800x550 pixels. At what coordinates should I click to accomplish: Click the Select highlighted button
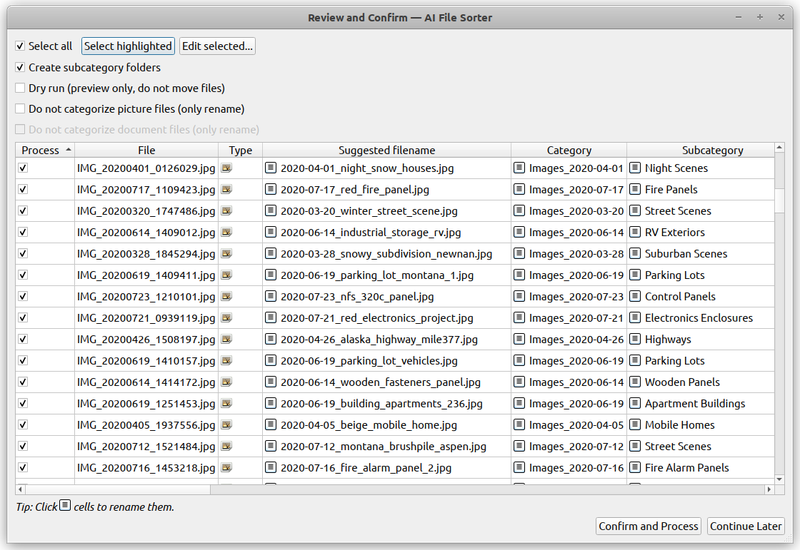click(128, 46)
